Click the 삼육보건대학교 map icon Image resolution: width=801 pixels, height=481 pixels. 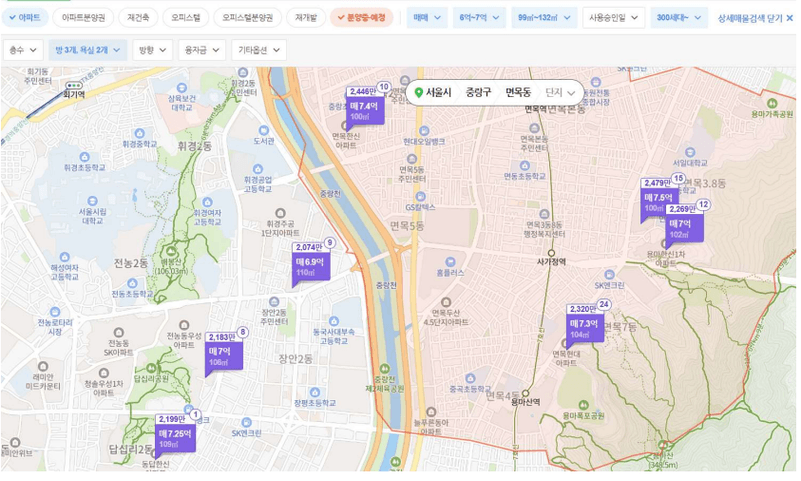point(181,88)
